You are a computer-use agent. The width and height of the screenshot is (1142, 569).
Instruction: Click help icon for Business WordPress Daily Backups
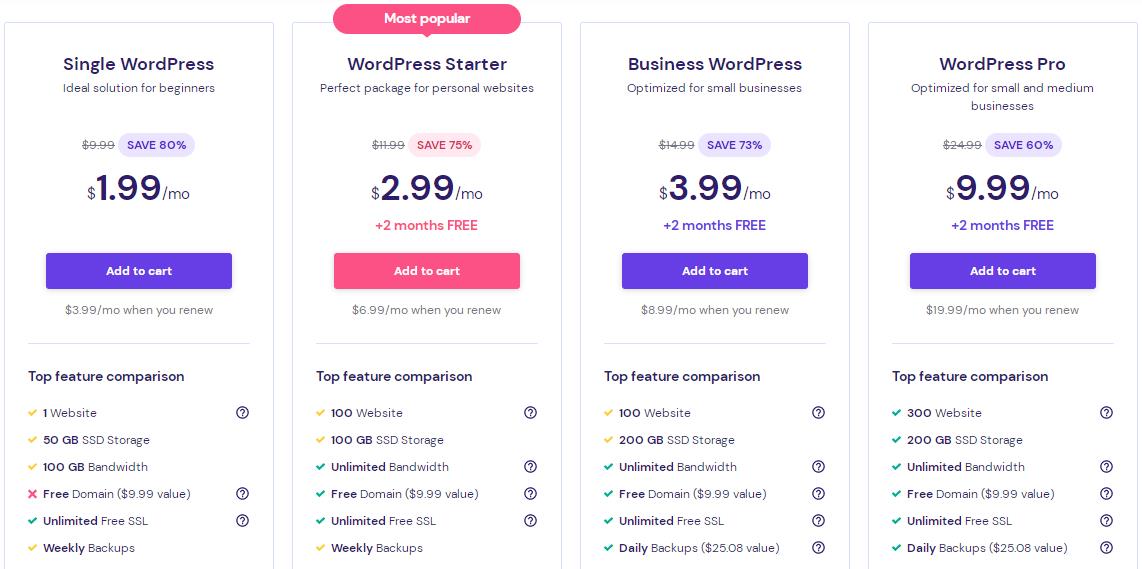click(818, 548)
